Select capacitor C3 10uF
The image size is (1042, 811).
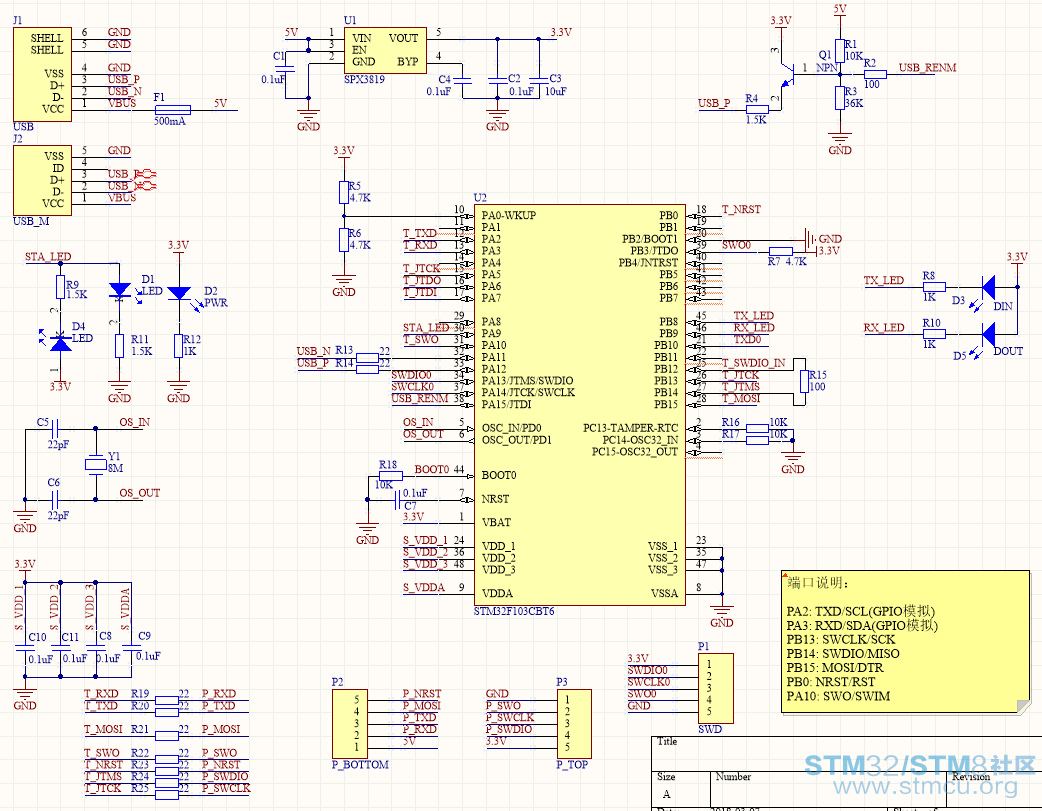(x=538, y=80)
